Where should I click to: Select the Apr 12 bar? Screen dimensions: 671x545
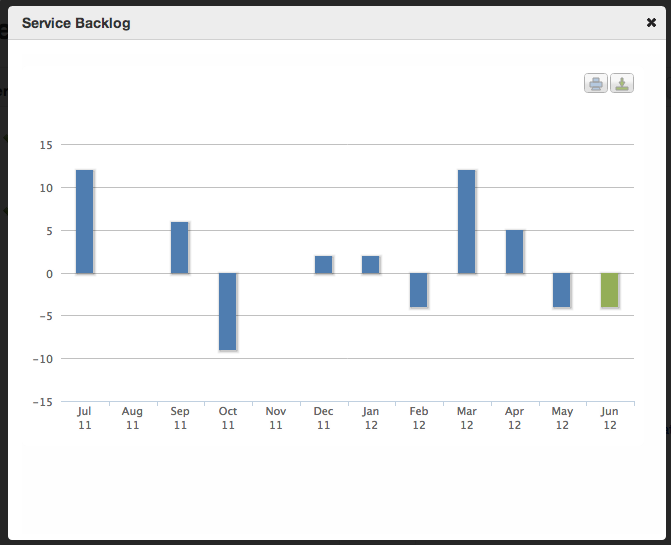coord(514,252)
